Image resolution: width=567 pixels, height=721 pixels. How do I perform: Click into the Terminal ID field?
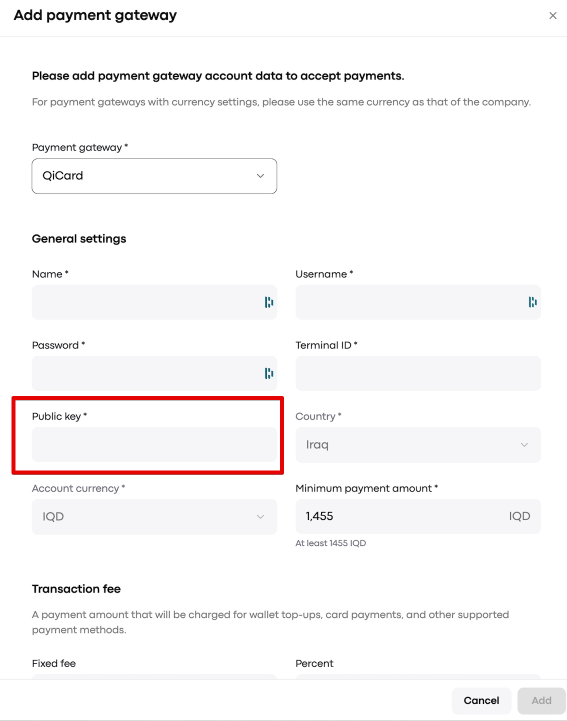(418, 373)
